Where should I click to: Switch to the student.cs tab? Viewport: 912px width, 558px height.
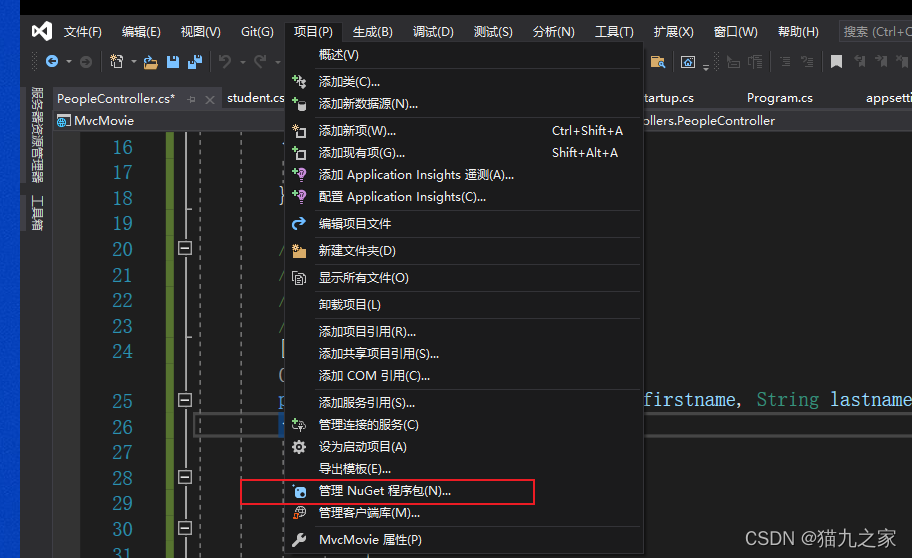(255, 98)
